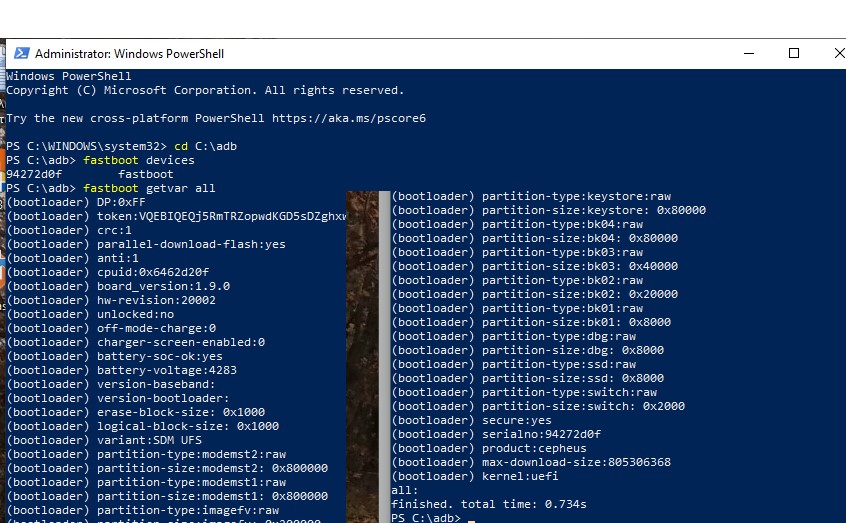Click the 'Copyright (C) Microsoft Corporation' line
The width and height of the screenshot is (846, 523).
pyautogui.click(x=205, y=91)
